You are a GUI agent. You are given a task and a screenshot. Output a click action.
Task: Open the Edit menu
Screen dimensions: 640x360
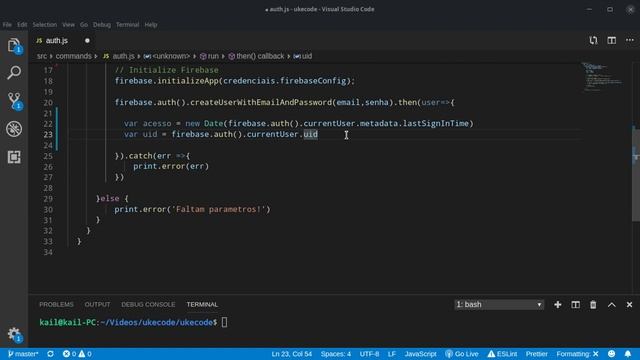pyautogui.click(x=22, y=24)
